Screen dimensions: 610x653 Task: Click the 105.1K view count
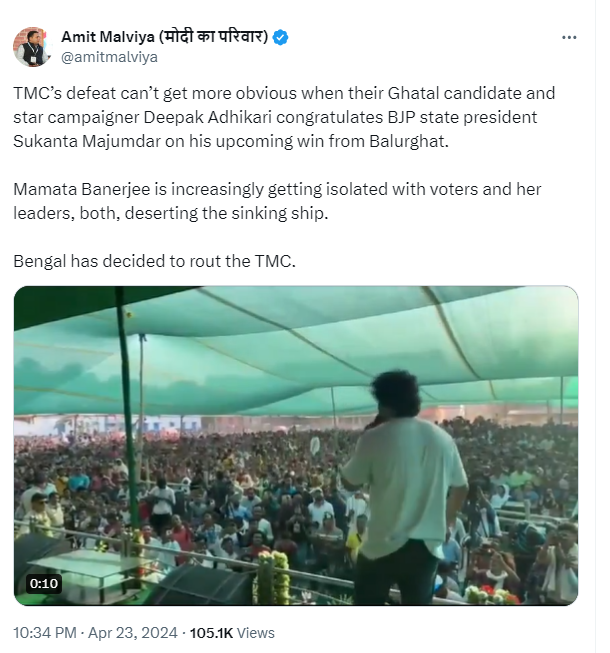(210, 633)
